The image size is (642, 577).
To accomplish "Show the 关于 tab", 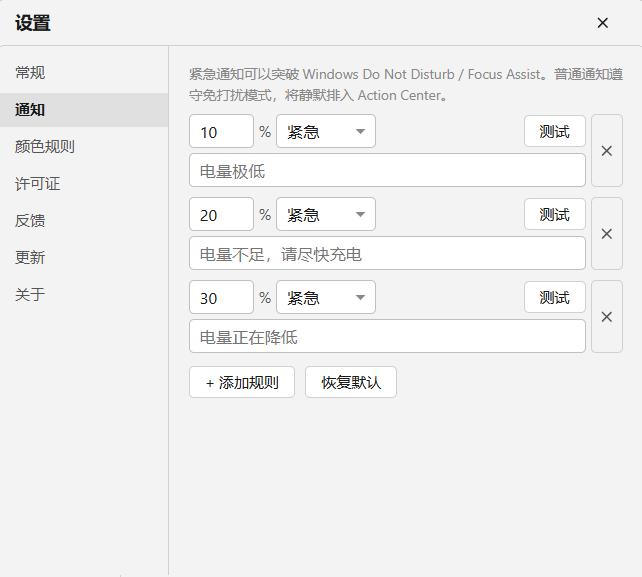I will 84,294.
